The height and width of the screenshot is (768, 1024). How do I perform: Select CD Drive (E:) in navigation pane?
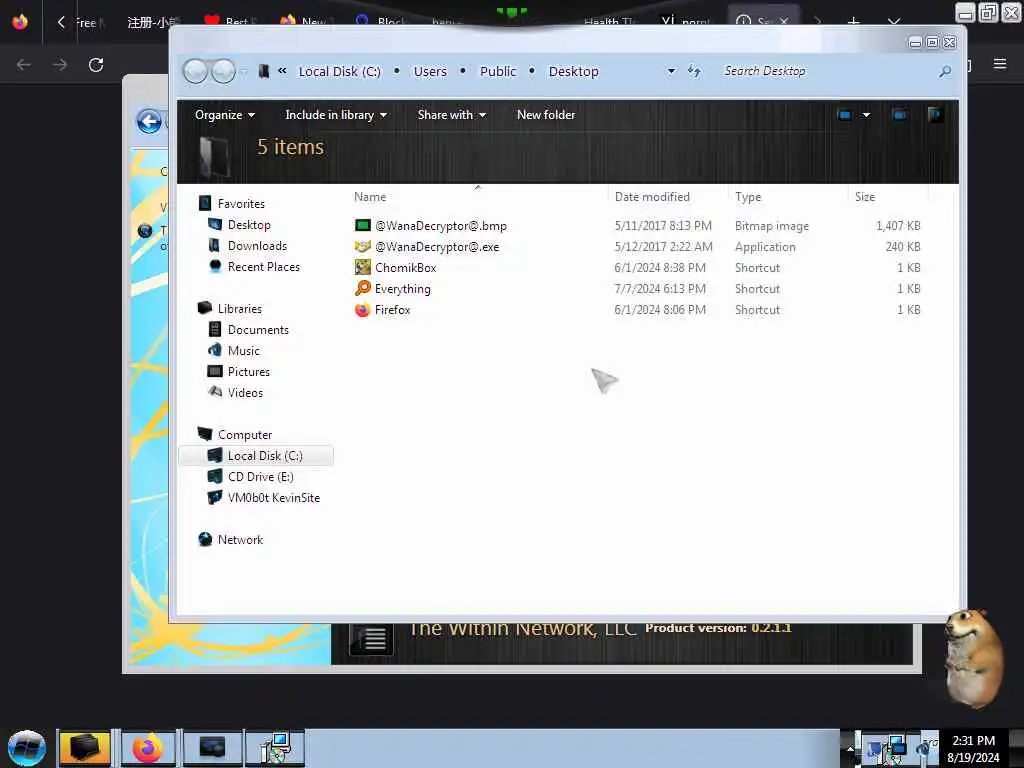pos(261,477)
